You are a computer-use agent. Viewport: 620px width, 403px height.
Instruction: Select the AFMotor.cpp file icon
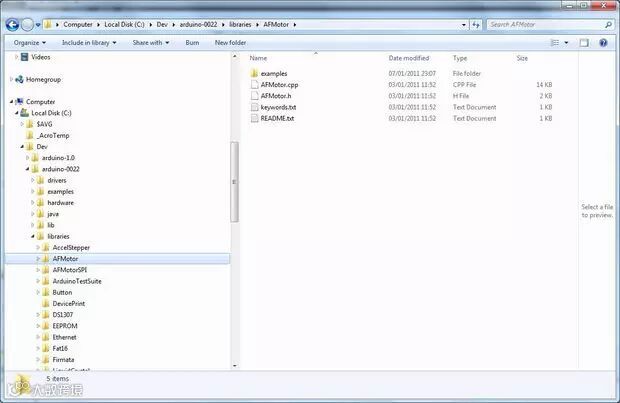point(254,85)
